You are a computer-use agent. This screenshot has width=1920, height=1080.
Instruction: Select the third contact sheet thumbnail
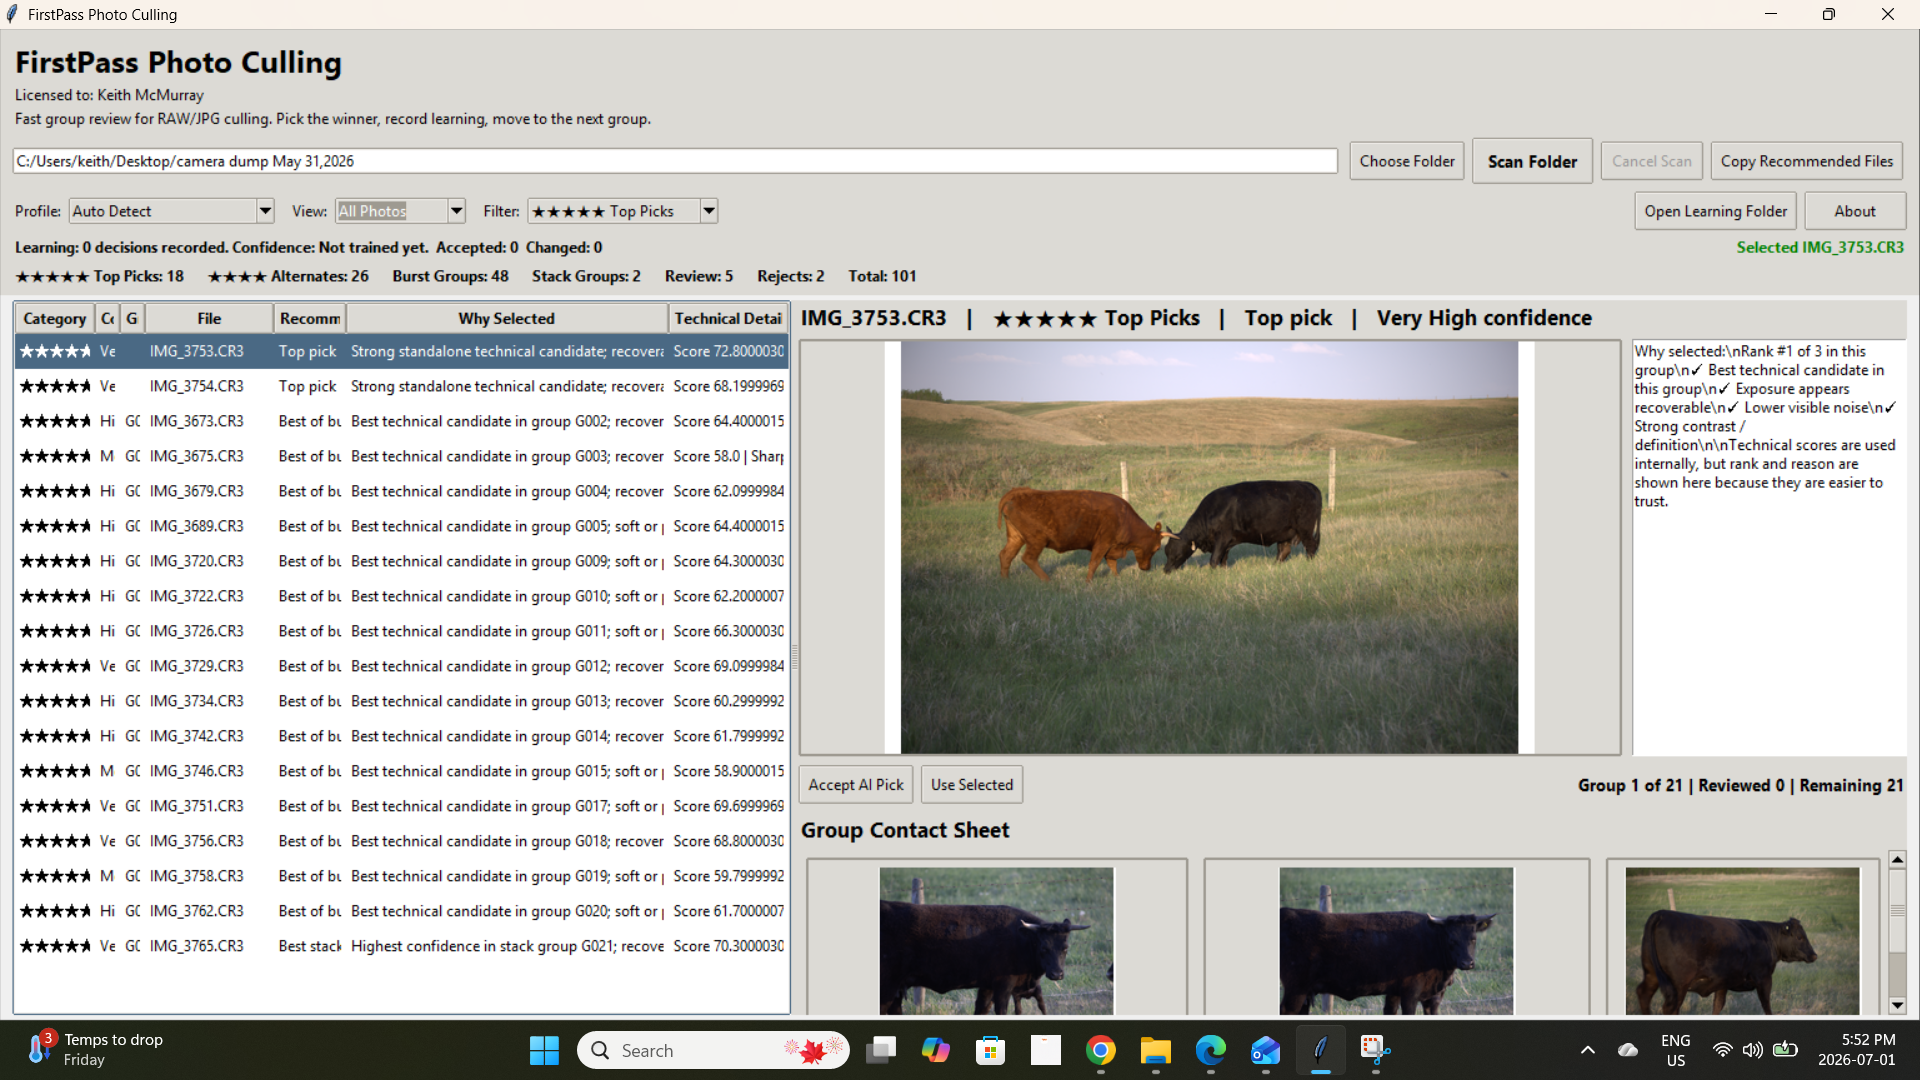point(1742,940)
